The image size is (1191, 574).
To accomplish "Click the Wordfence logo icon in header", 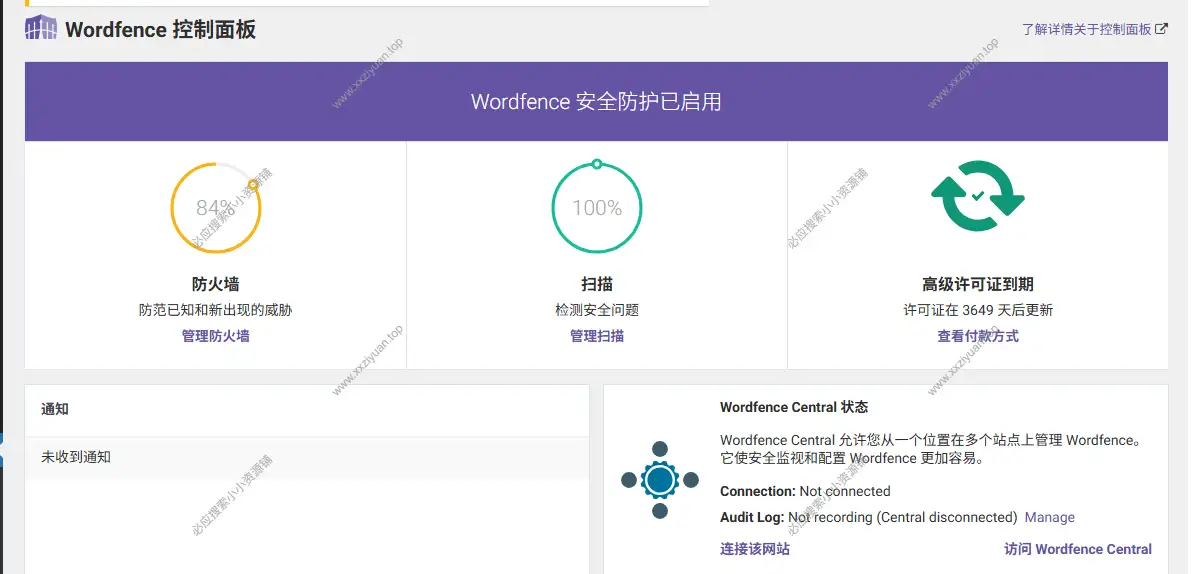I will pos(41,29).
